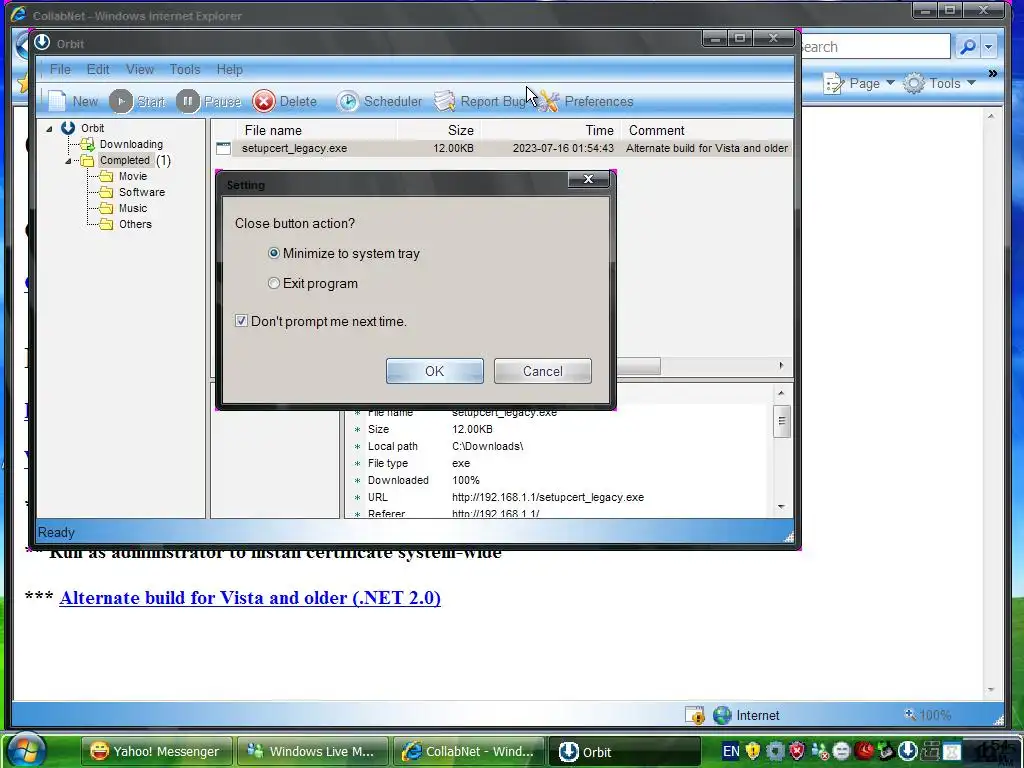1024x768 pixels.
Task: Click the file icon beside setupcert_legacy.exe
Action: tap(223, 148)
